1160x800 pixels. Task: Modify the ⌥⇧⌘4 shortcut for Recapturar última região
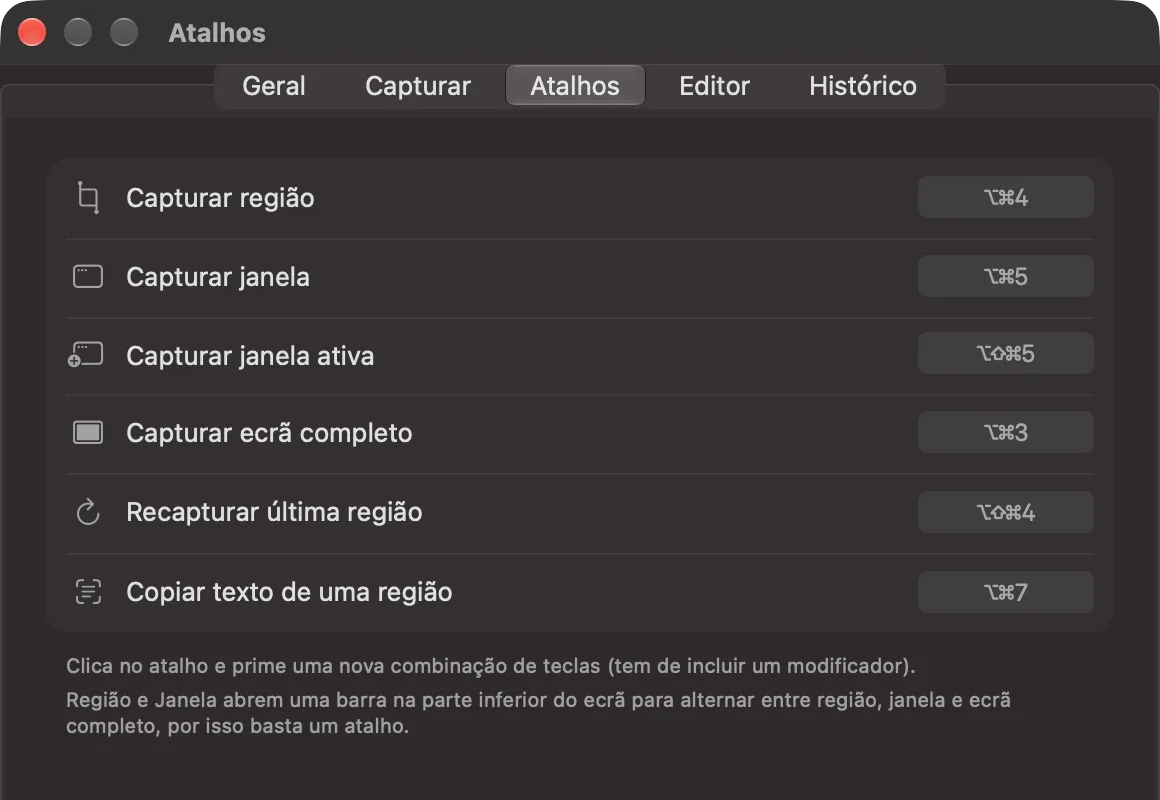[x=1005, y=512]
